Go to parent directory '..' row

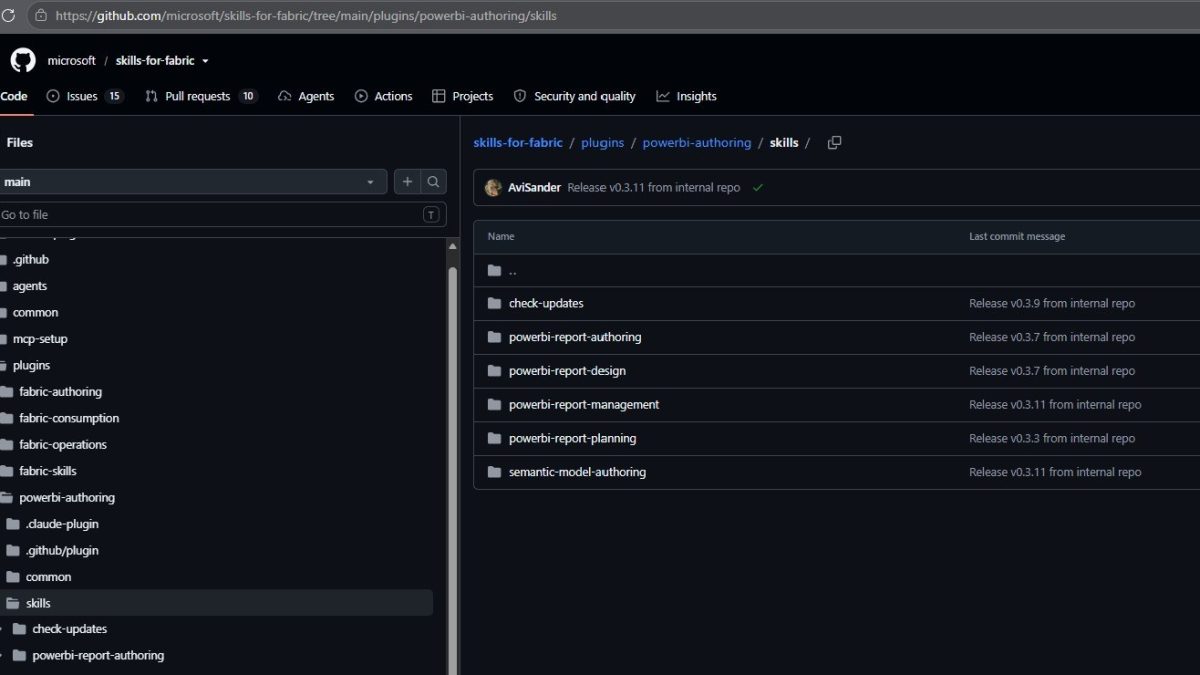click(836, 270)
